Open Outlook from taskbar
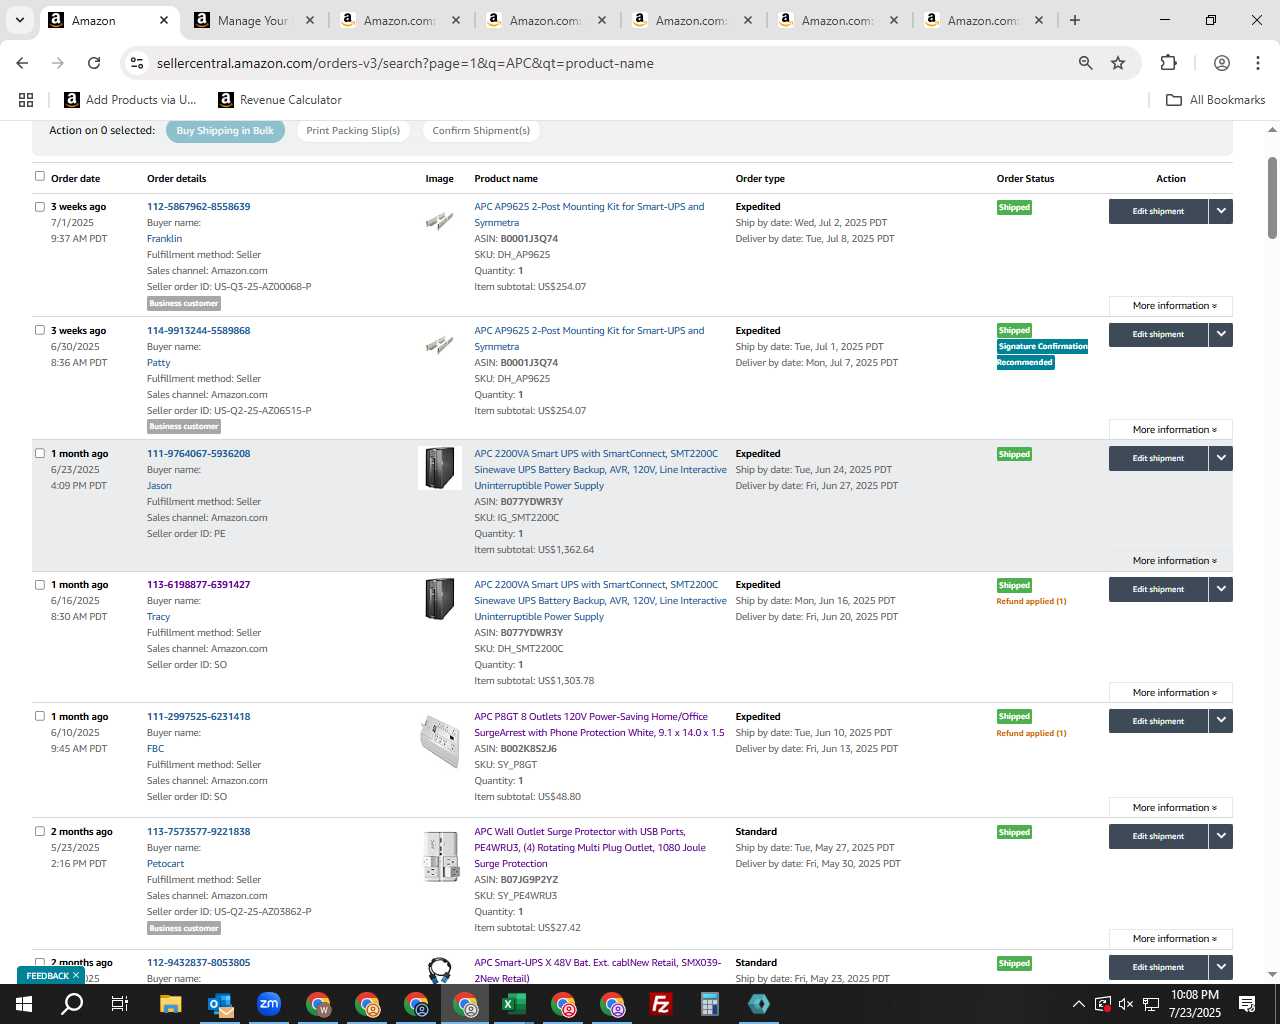 pyautogui.click(x=220, y=1004)
